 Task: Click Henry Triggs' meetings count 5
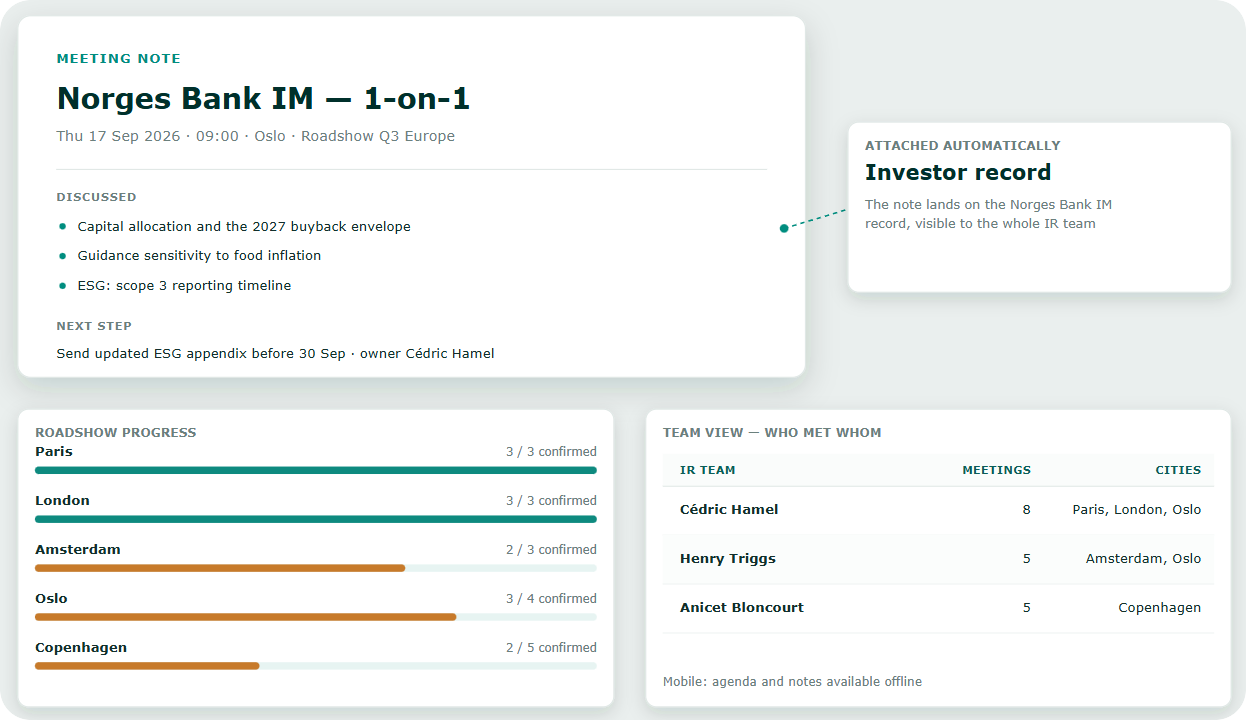(x=1026, y=559)
